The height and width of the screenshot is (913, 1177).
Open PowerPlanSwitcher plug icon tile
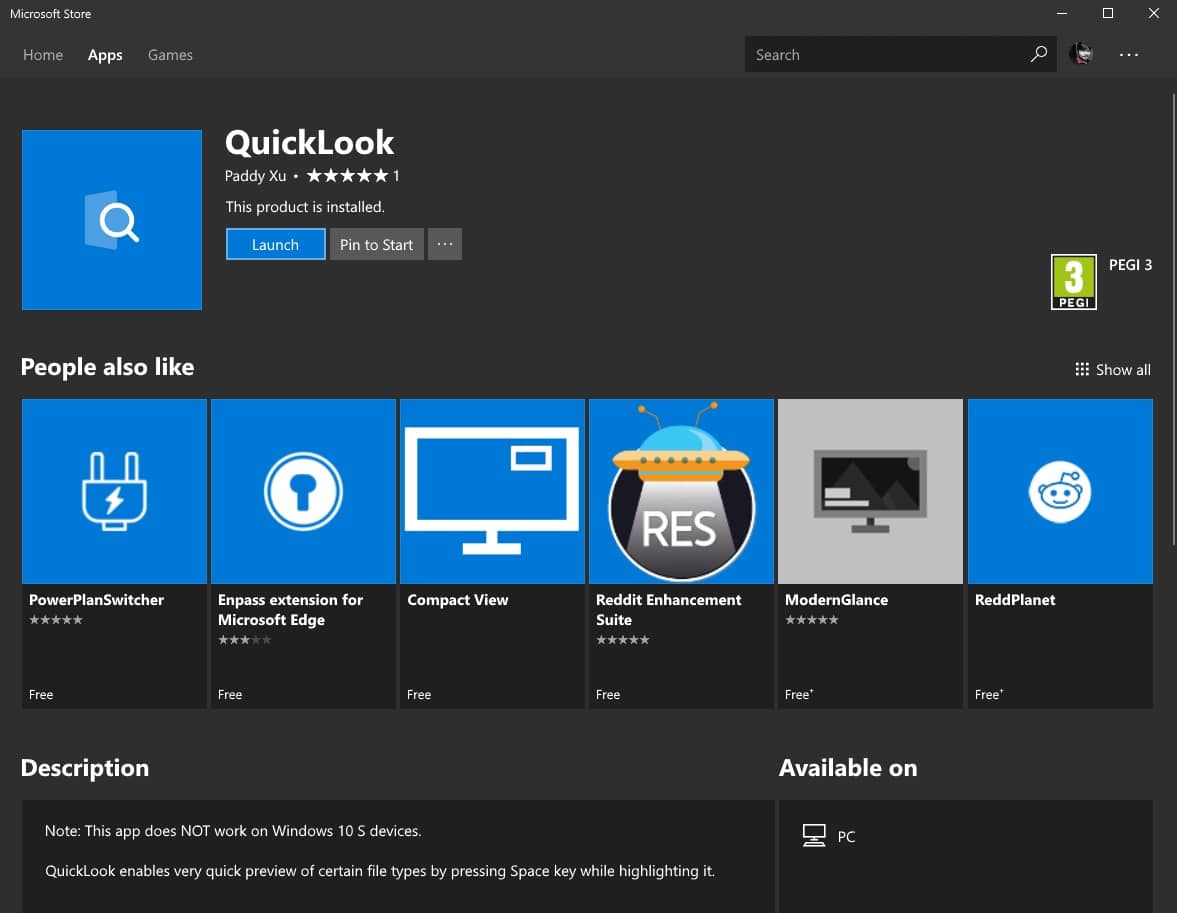tap(114, 491)
